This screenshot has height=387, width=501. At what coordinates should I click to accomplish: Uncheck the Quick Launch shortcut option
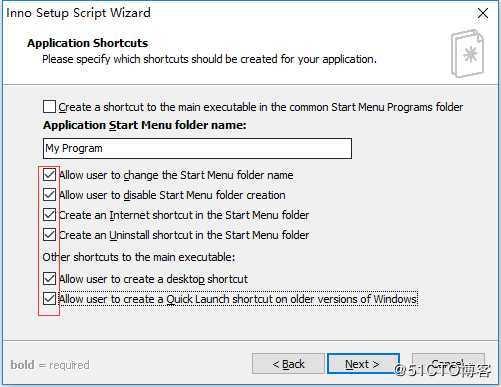click(x=49, y=299)
